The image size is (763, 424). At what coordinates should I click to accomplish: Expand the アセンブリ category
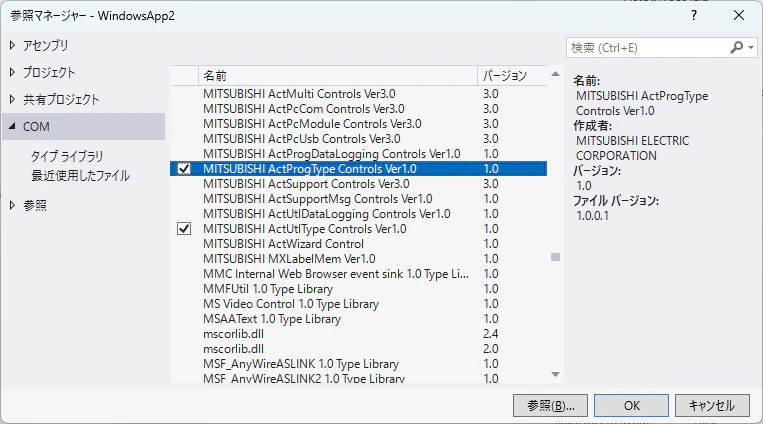tap(13, 45)
